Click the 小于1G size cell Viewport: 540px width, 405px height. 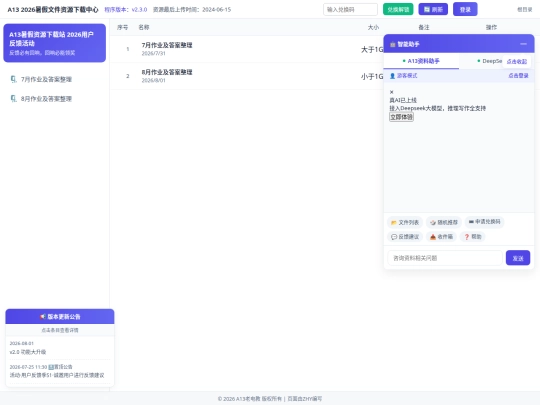pyautogui.click(x=372, y=76)
